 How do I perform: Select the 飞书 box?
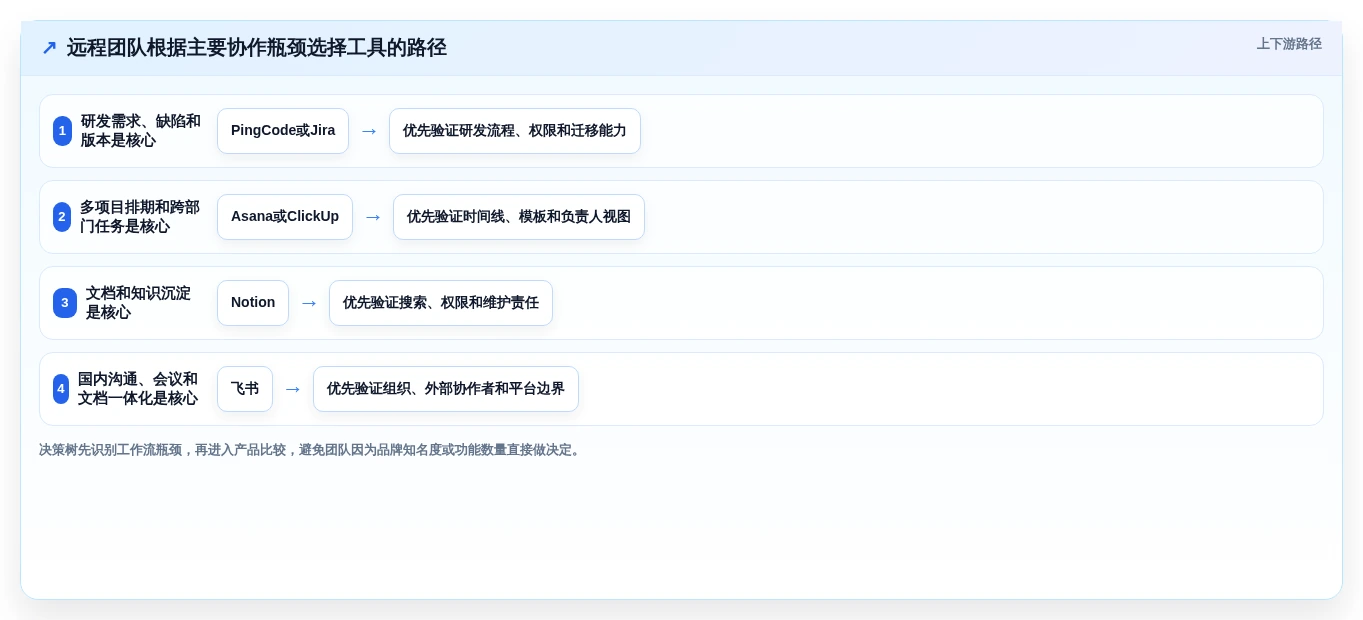(x=245, y=389)
